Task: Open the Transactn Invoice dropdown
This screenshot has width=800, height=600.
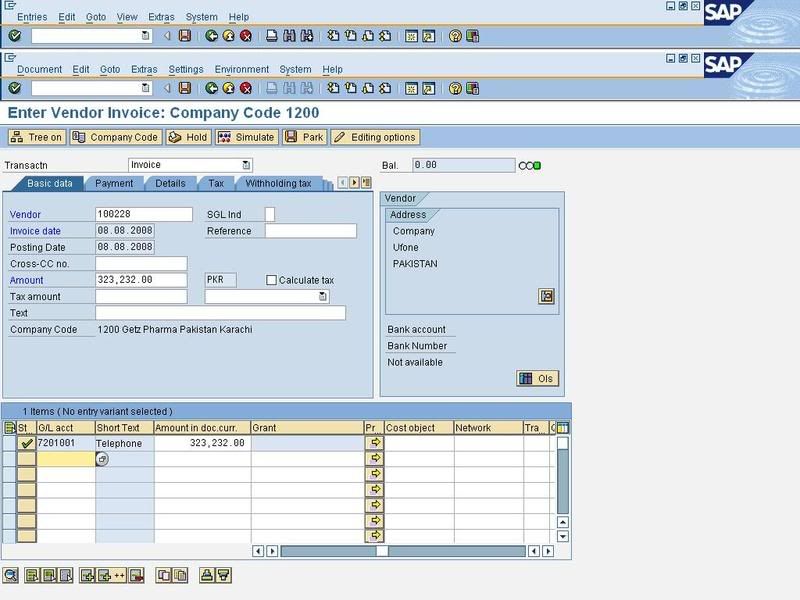Action: [246, 165]
